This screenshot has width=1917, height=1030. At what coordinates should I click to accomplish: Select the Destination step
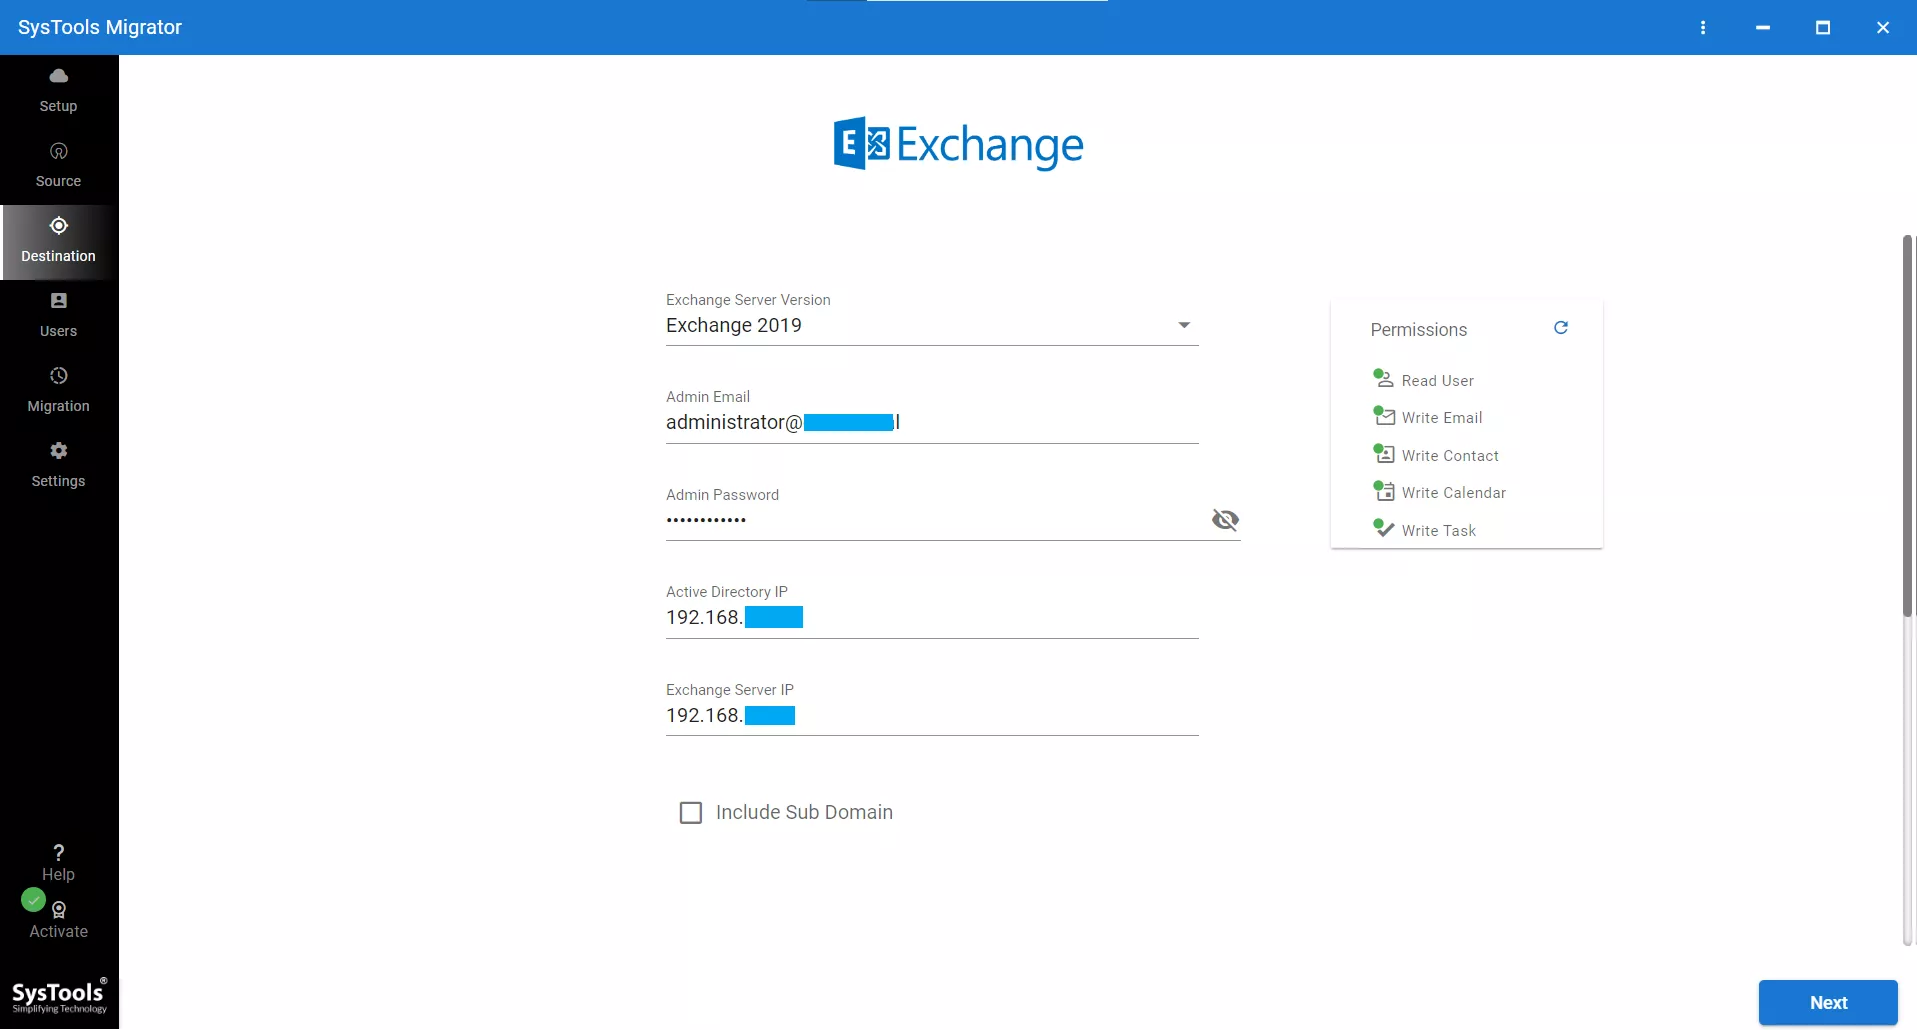point(59,241)
